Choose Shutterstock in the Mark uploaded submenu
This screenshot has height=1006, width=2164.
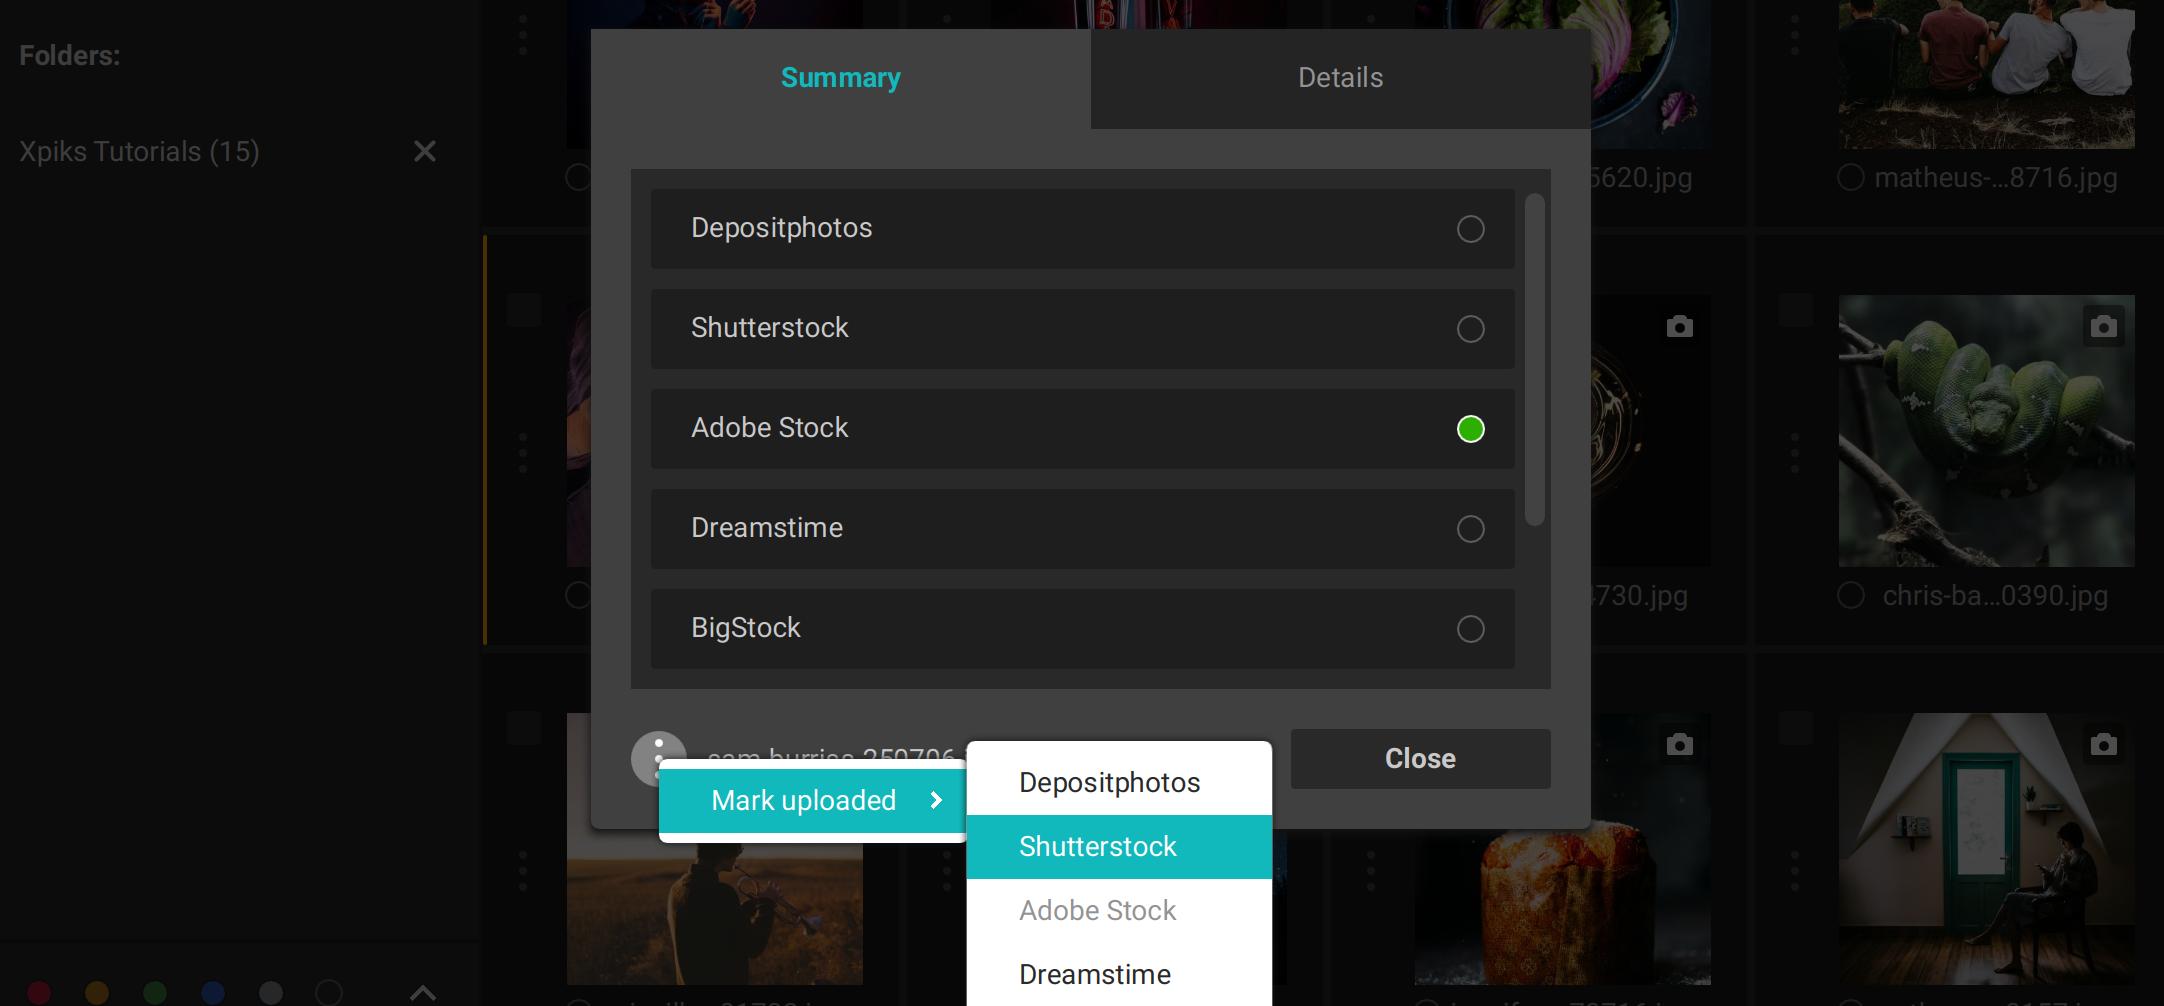[x=1097, y=846]
